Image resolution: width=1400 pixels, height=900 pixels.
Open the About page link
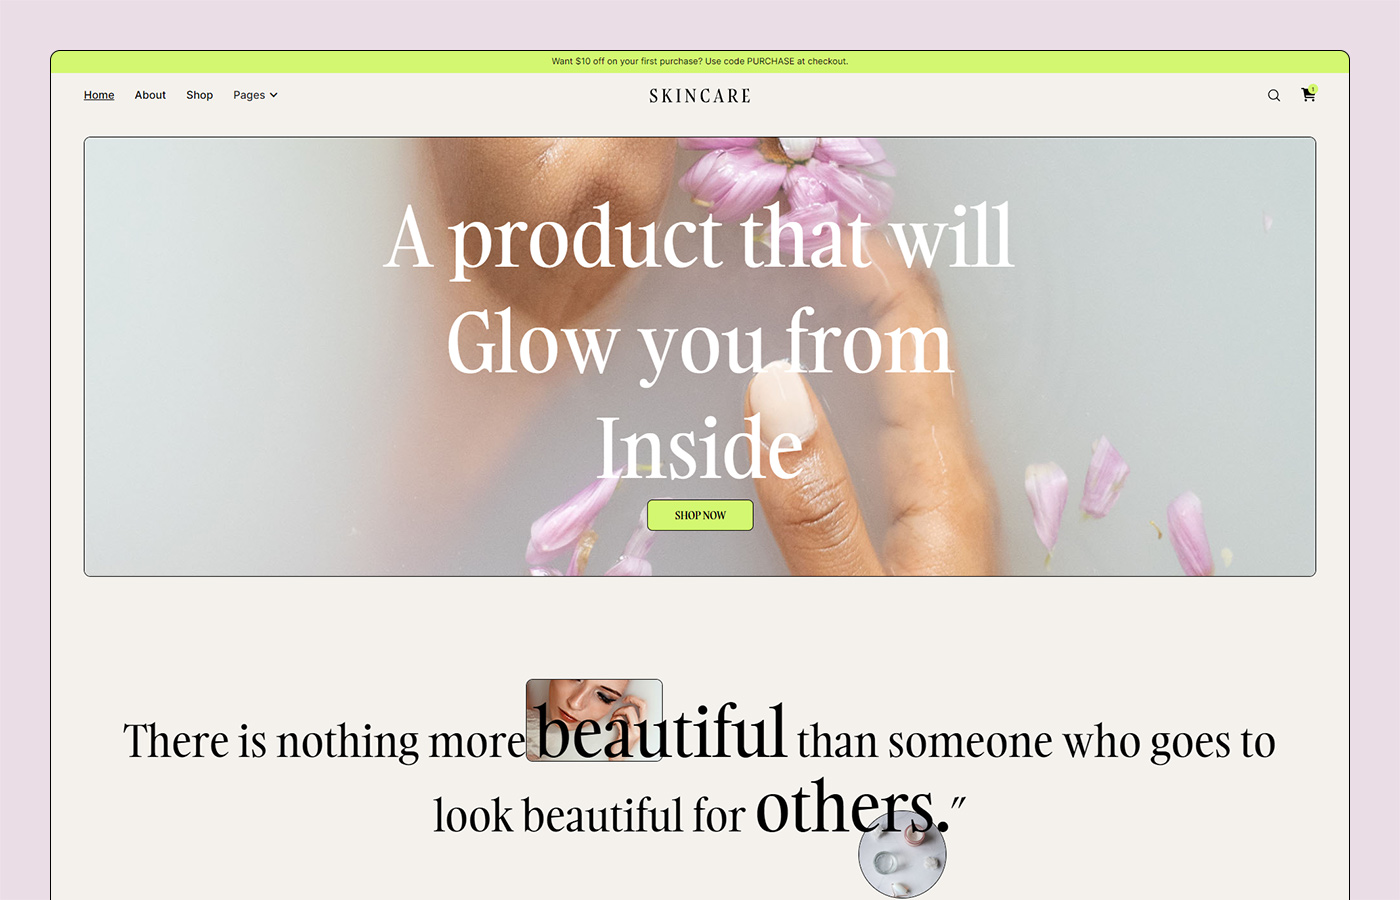[x=150, y=95]
